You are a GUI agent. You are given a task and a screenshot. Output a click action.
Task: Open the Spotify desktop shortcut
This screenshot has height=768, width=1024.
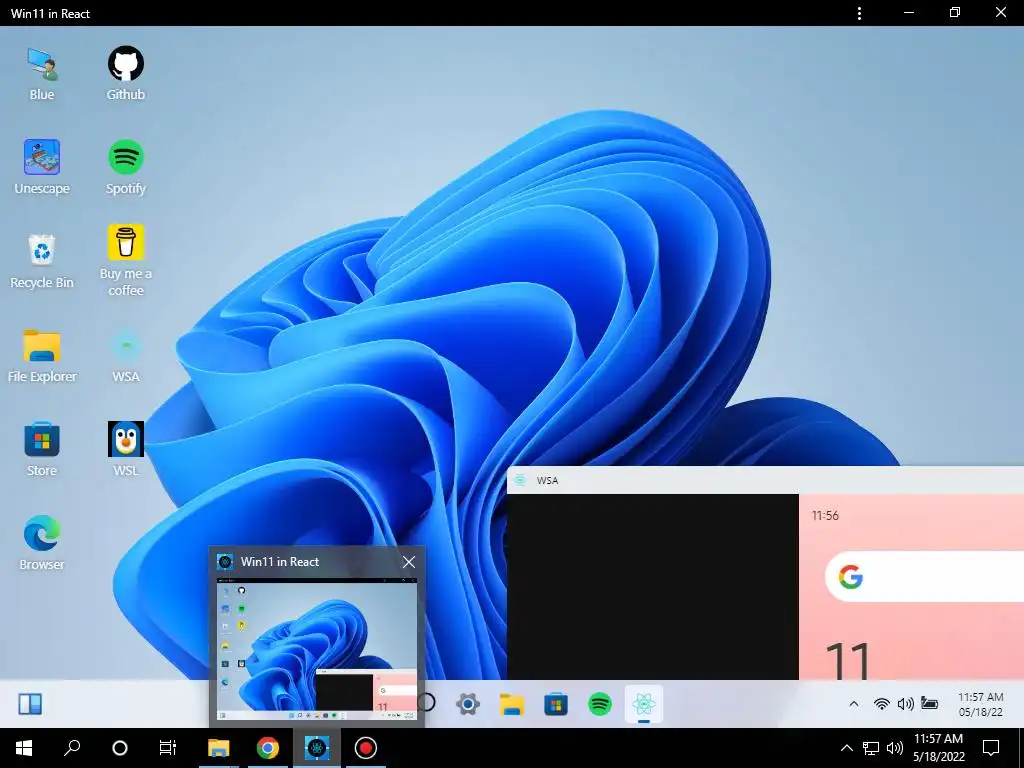[x=125, y=167]
